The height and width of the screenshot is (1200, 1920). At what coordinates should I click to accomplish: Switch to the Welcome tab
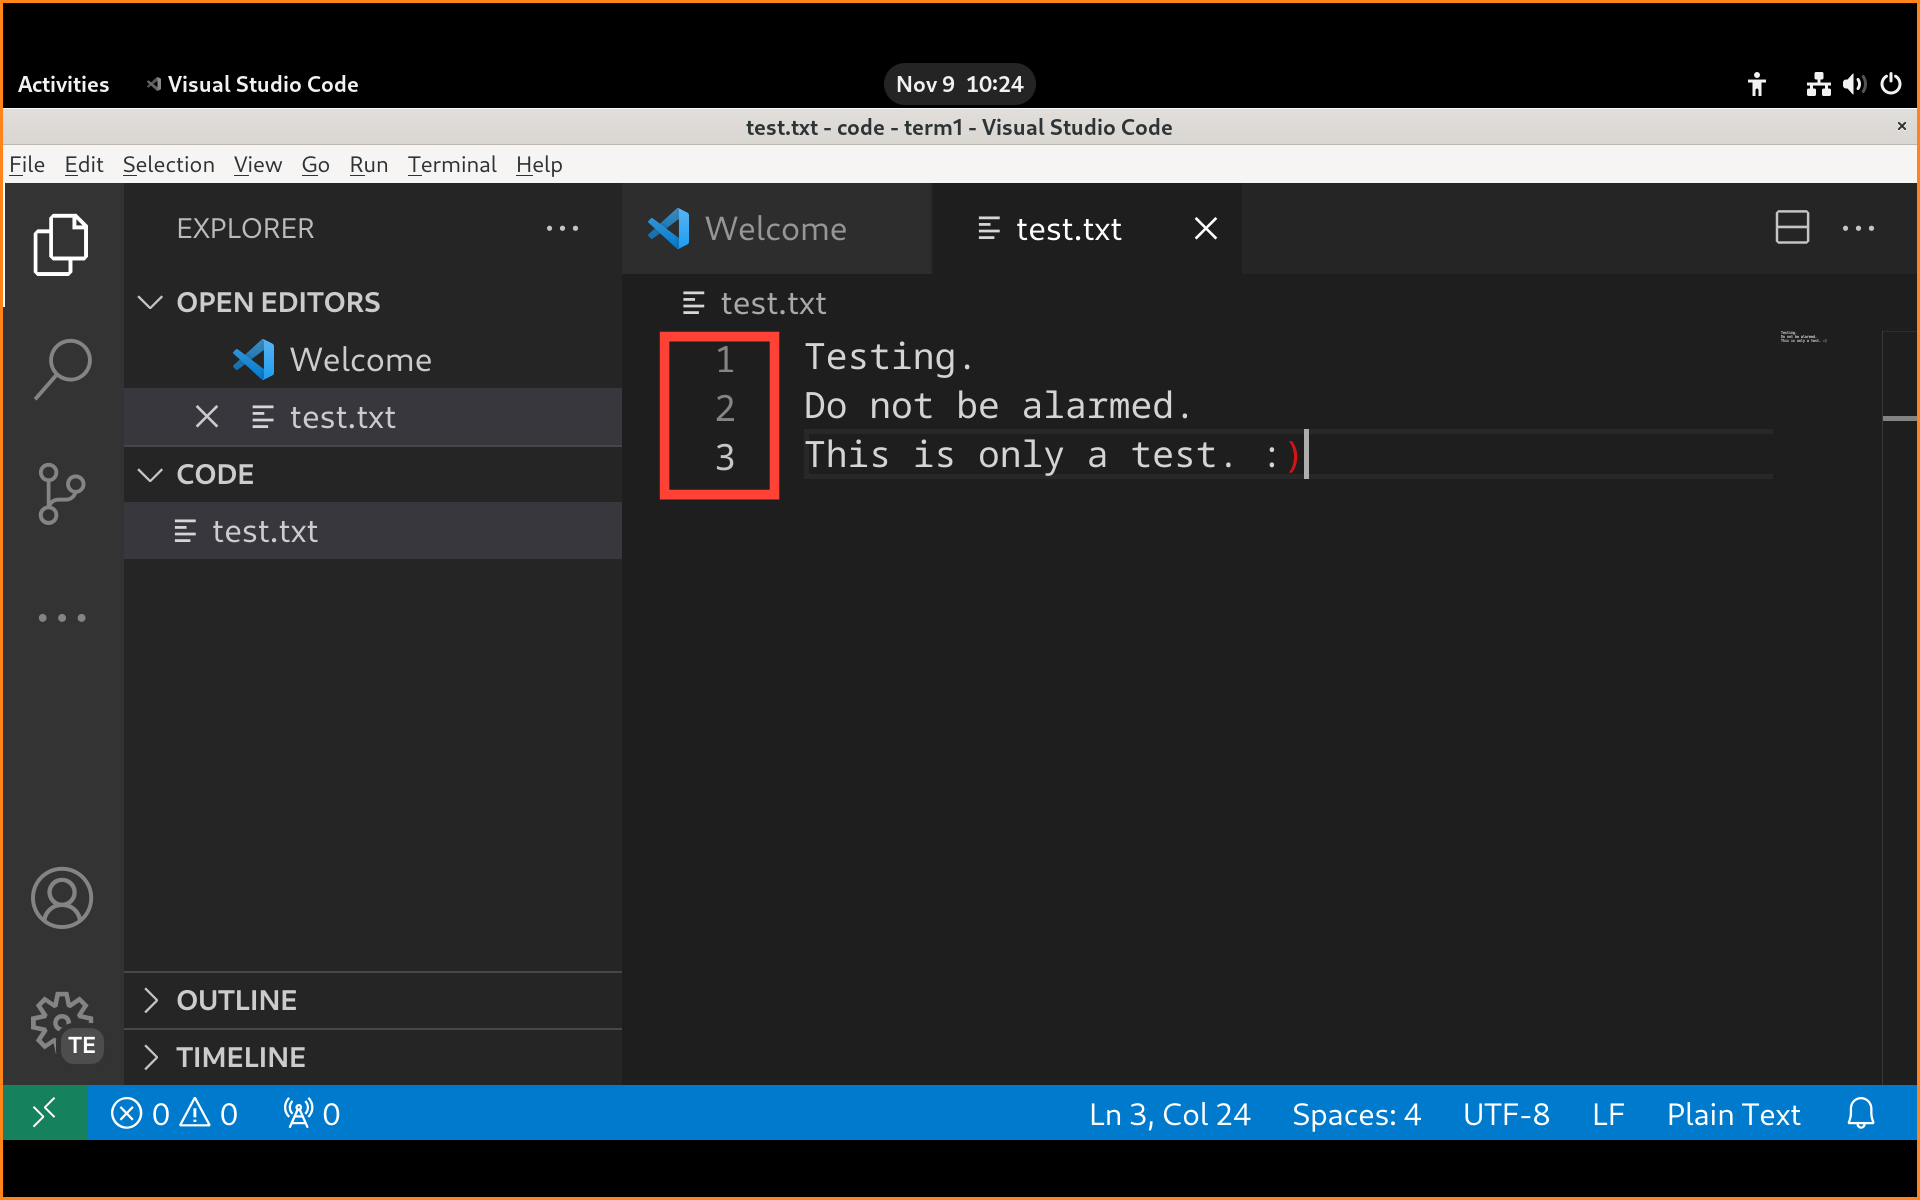click(775, 229)
